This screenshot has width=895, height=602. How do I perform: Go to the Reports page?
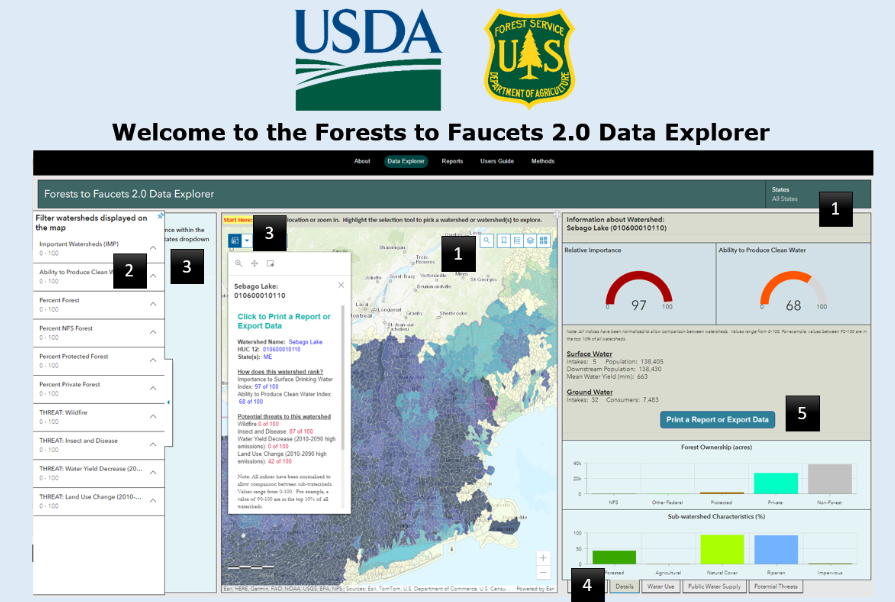click(x=452, y=161)
